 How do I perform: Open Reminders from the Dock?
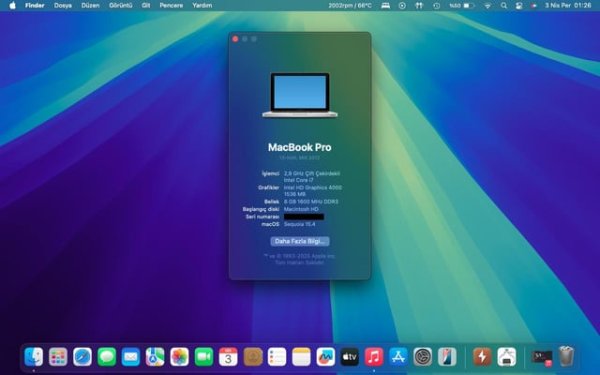pyautogui.click(x=277, y=357)
